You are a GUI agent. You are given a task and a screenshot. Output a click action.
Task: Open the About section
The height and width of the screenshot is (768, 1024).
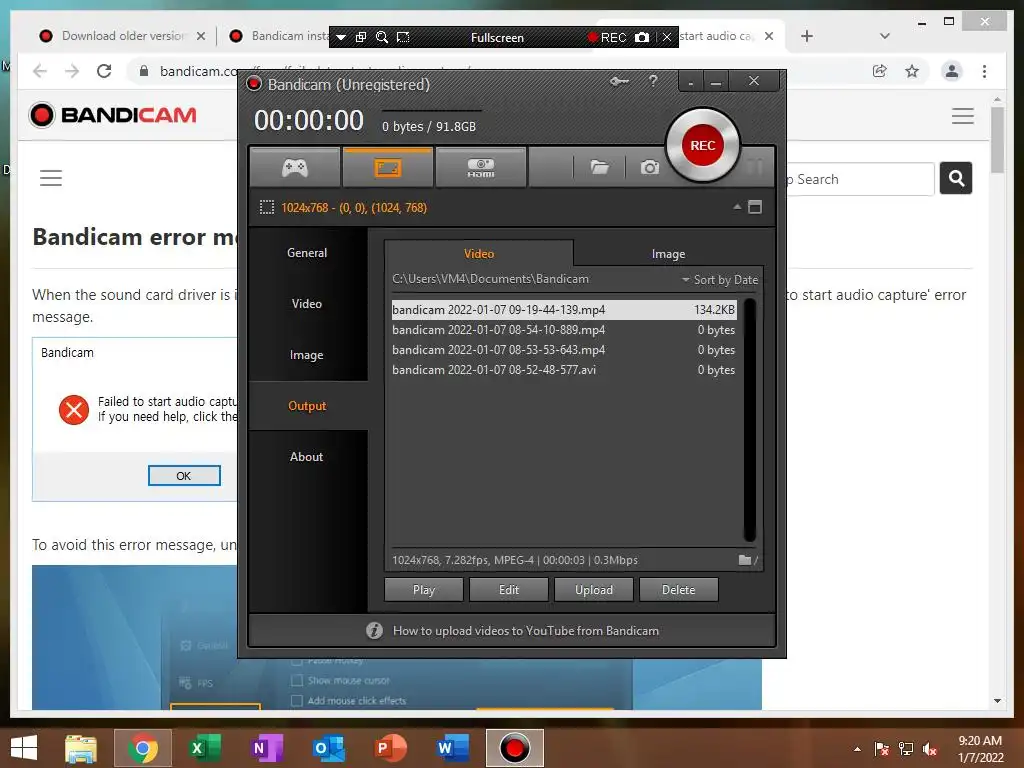(x=307, y=456)
